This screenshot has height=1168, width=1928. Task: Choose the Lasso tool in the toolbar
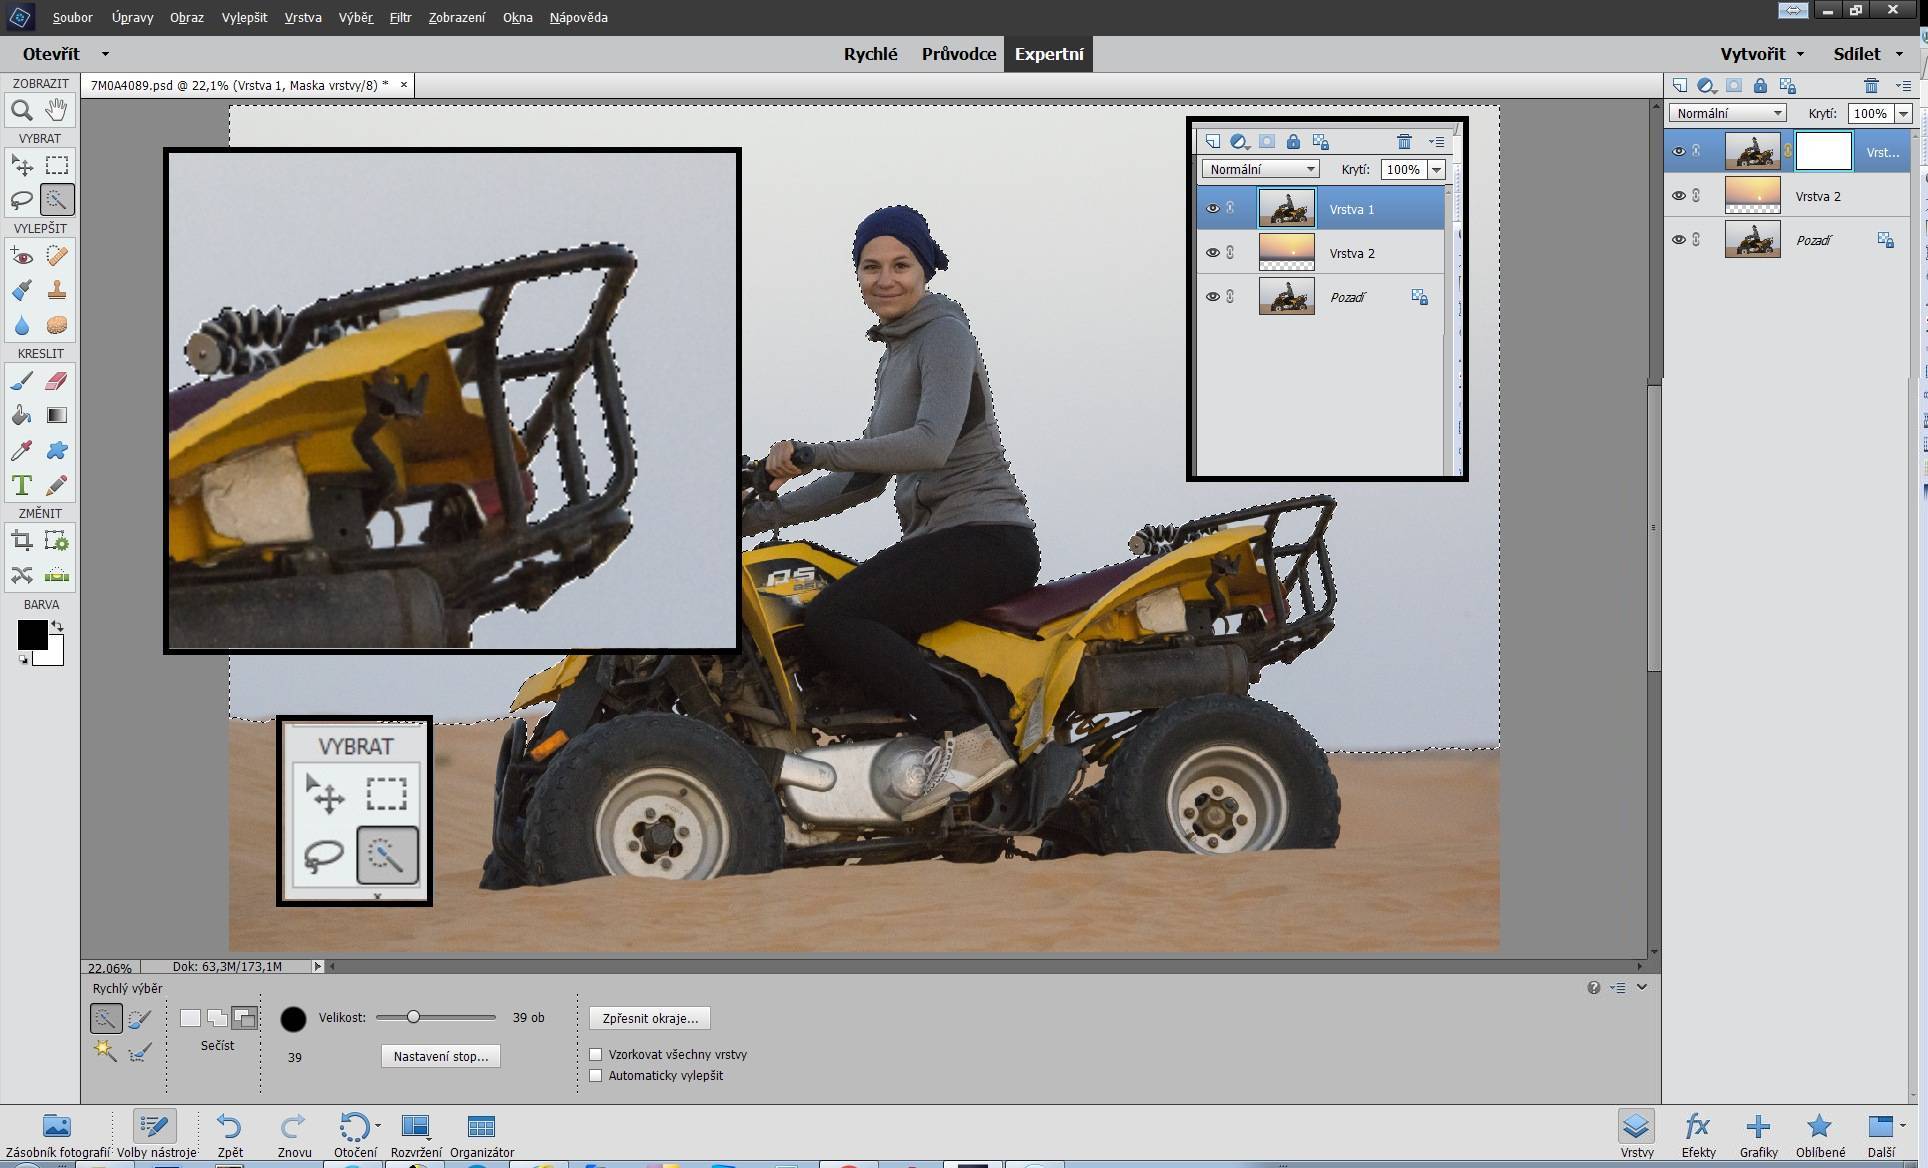(x=21, y=200)
